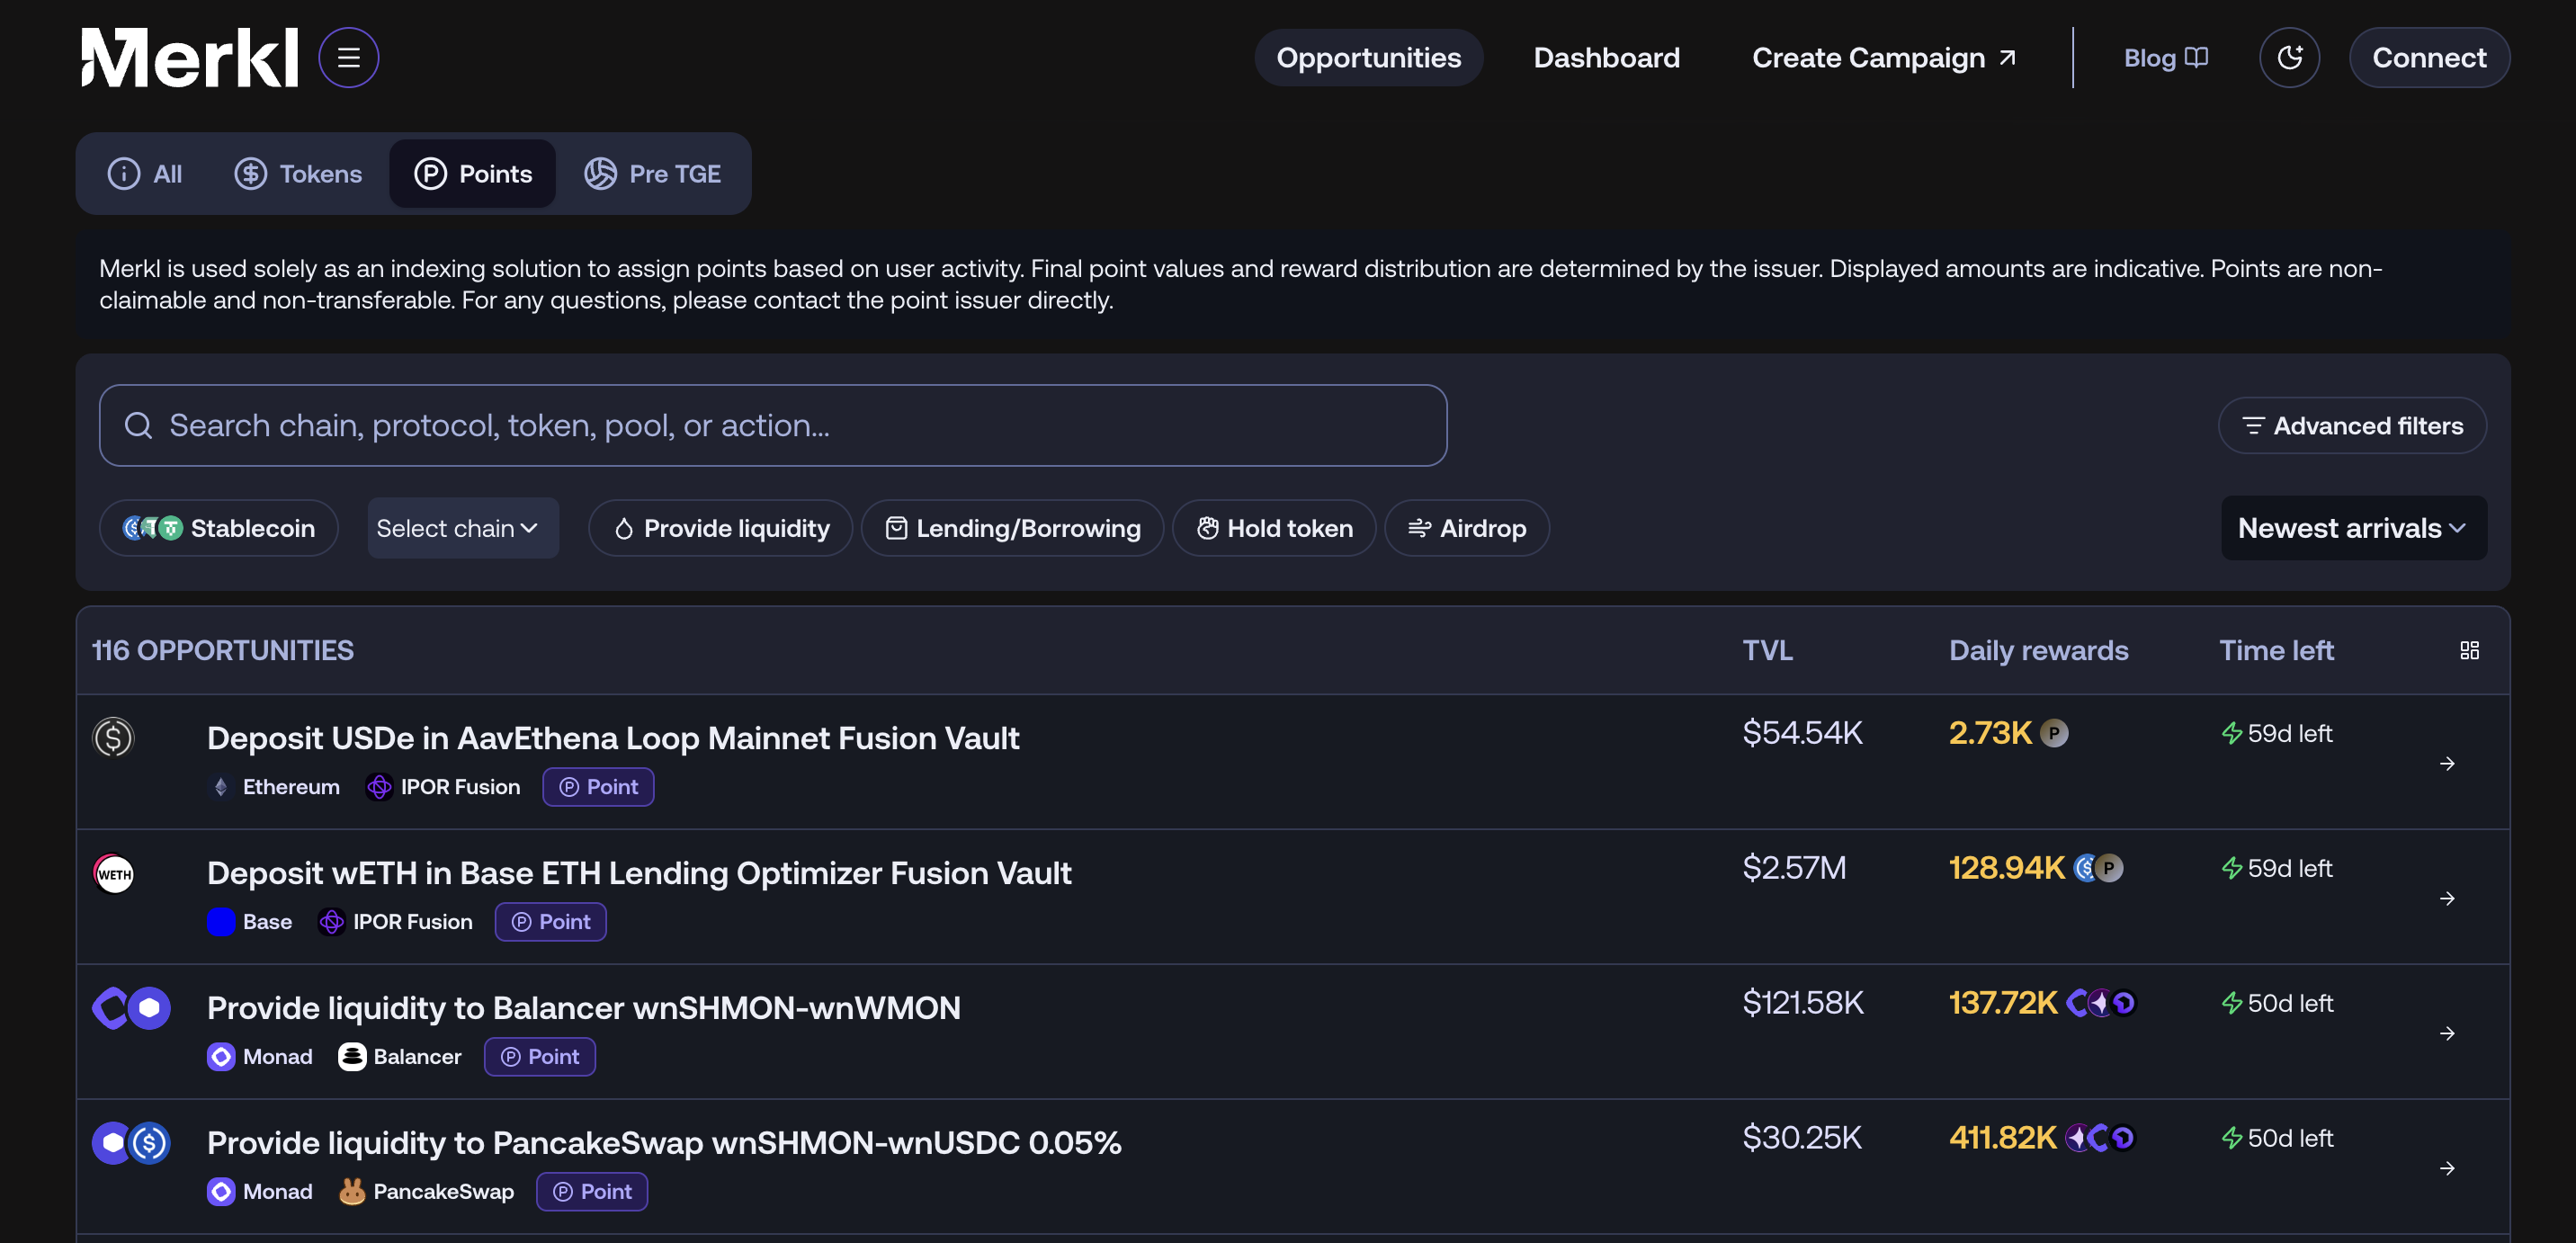2576x1243 pixels.
Task: Open PancakeSwap wnSHMON-wnUSDC 0.05% opportunity
Action: [664, 1143]
